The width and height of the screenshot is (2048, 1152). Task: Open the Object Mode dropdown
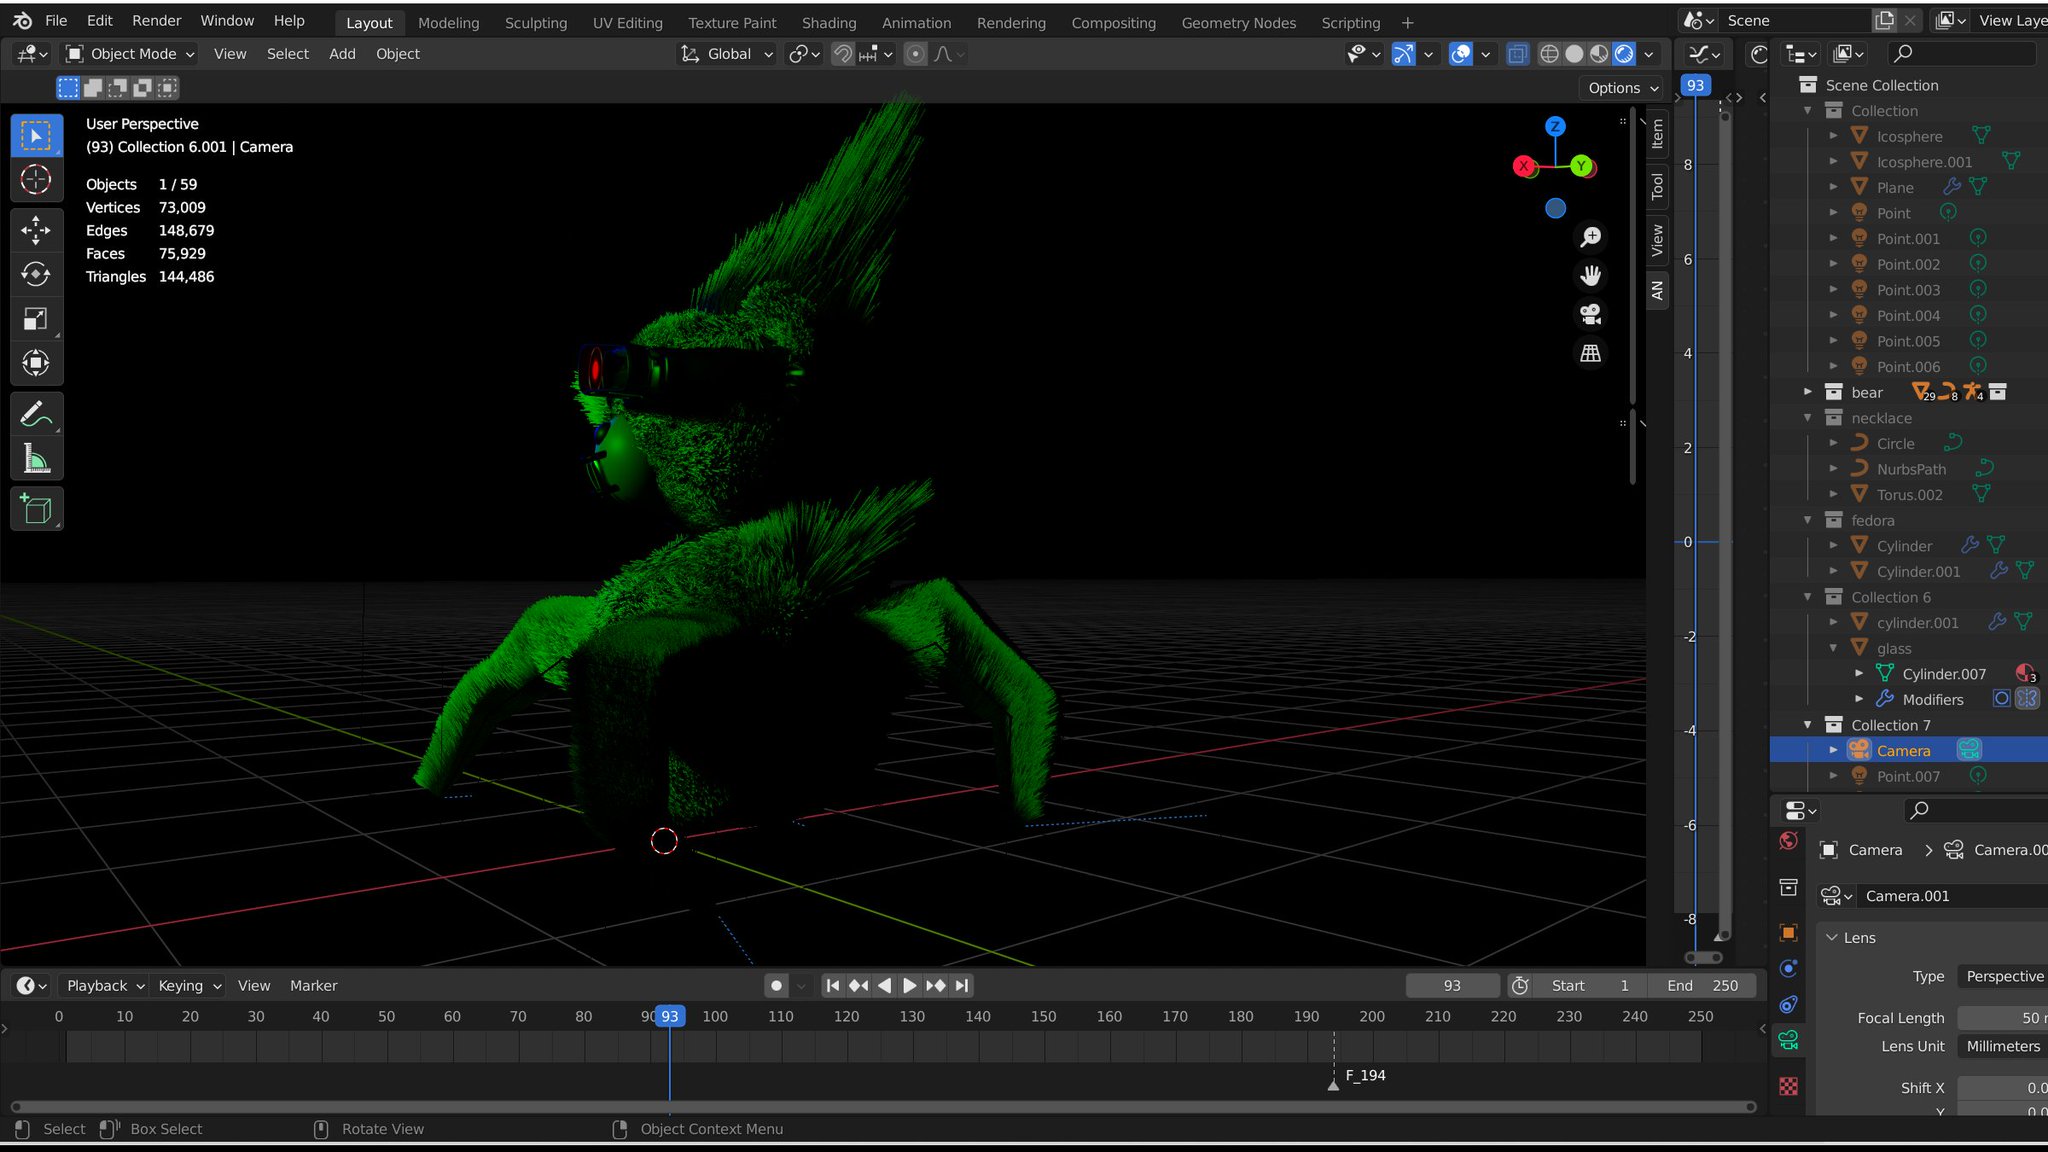tap(130, 54)
